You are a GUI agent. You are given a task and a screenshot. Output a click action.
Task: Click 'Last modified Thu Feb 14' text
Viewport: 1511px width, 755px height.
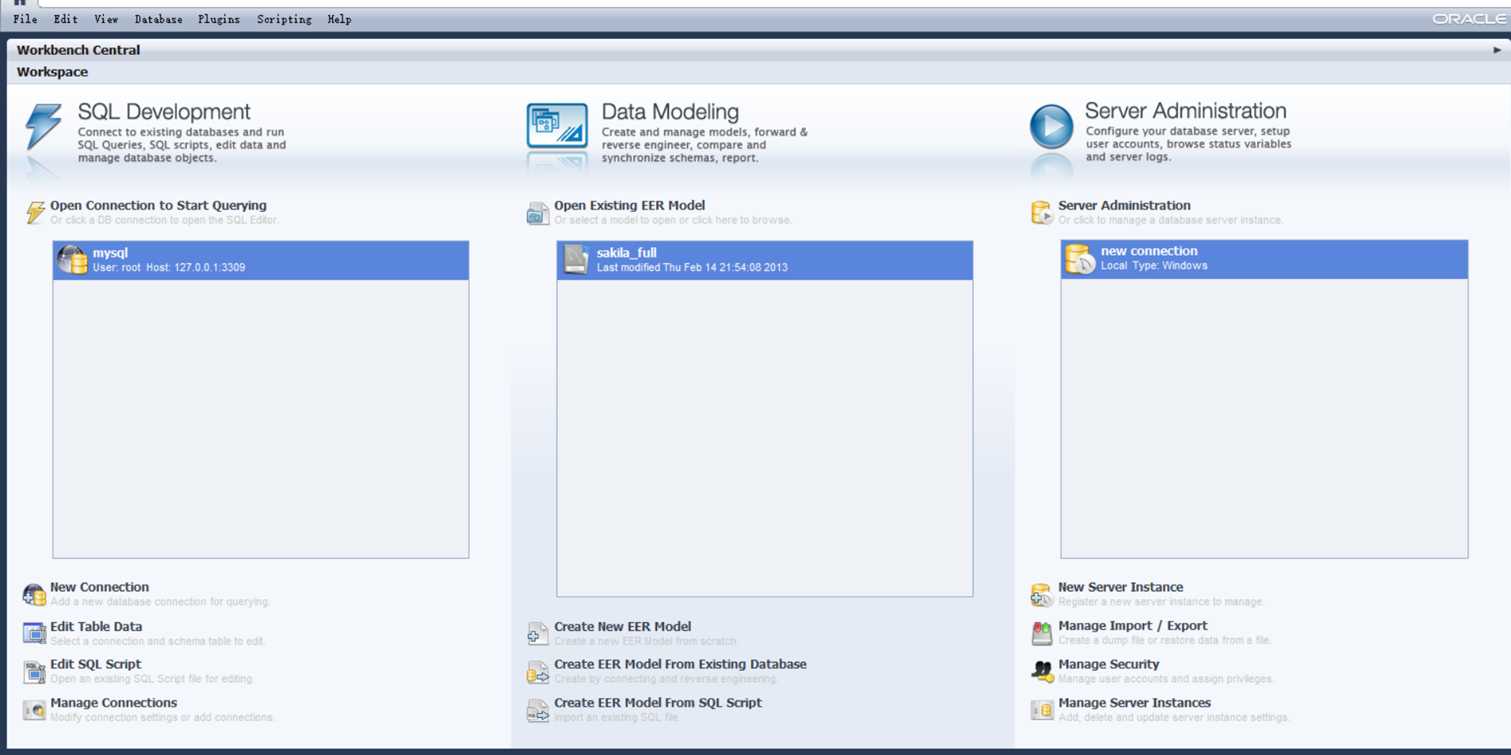click(x=692, y=268)
